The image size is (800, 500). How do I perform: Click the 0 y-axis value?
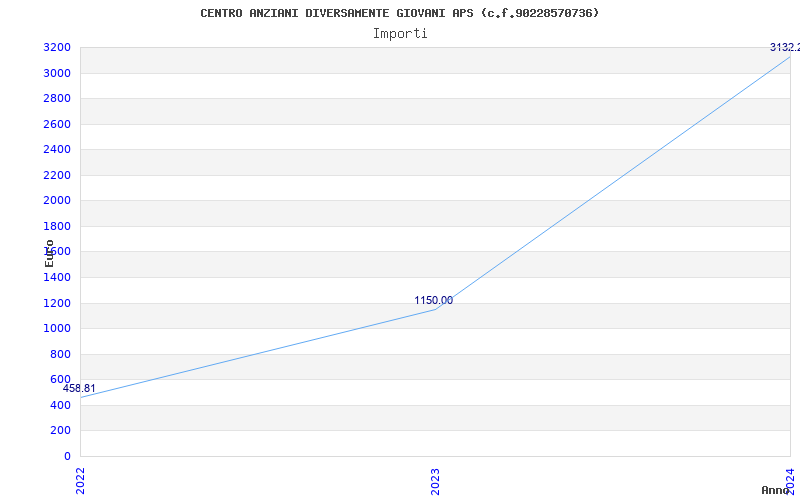(67, 456)
